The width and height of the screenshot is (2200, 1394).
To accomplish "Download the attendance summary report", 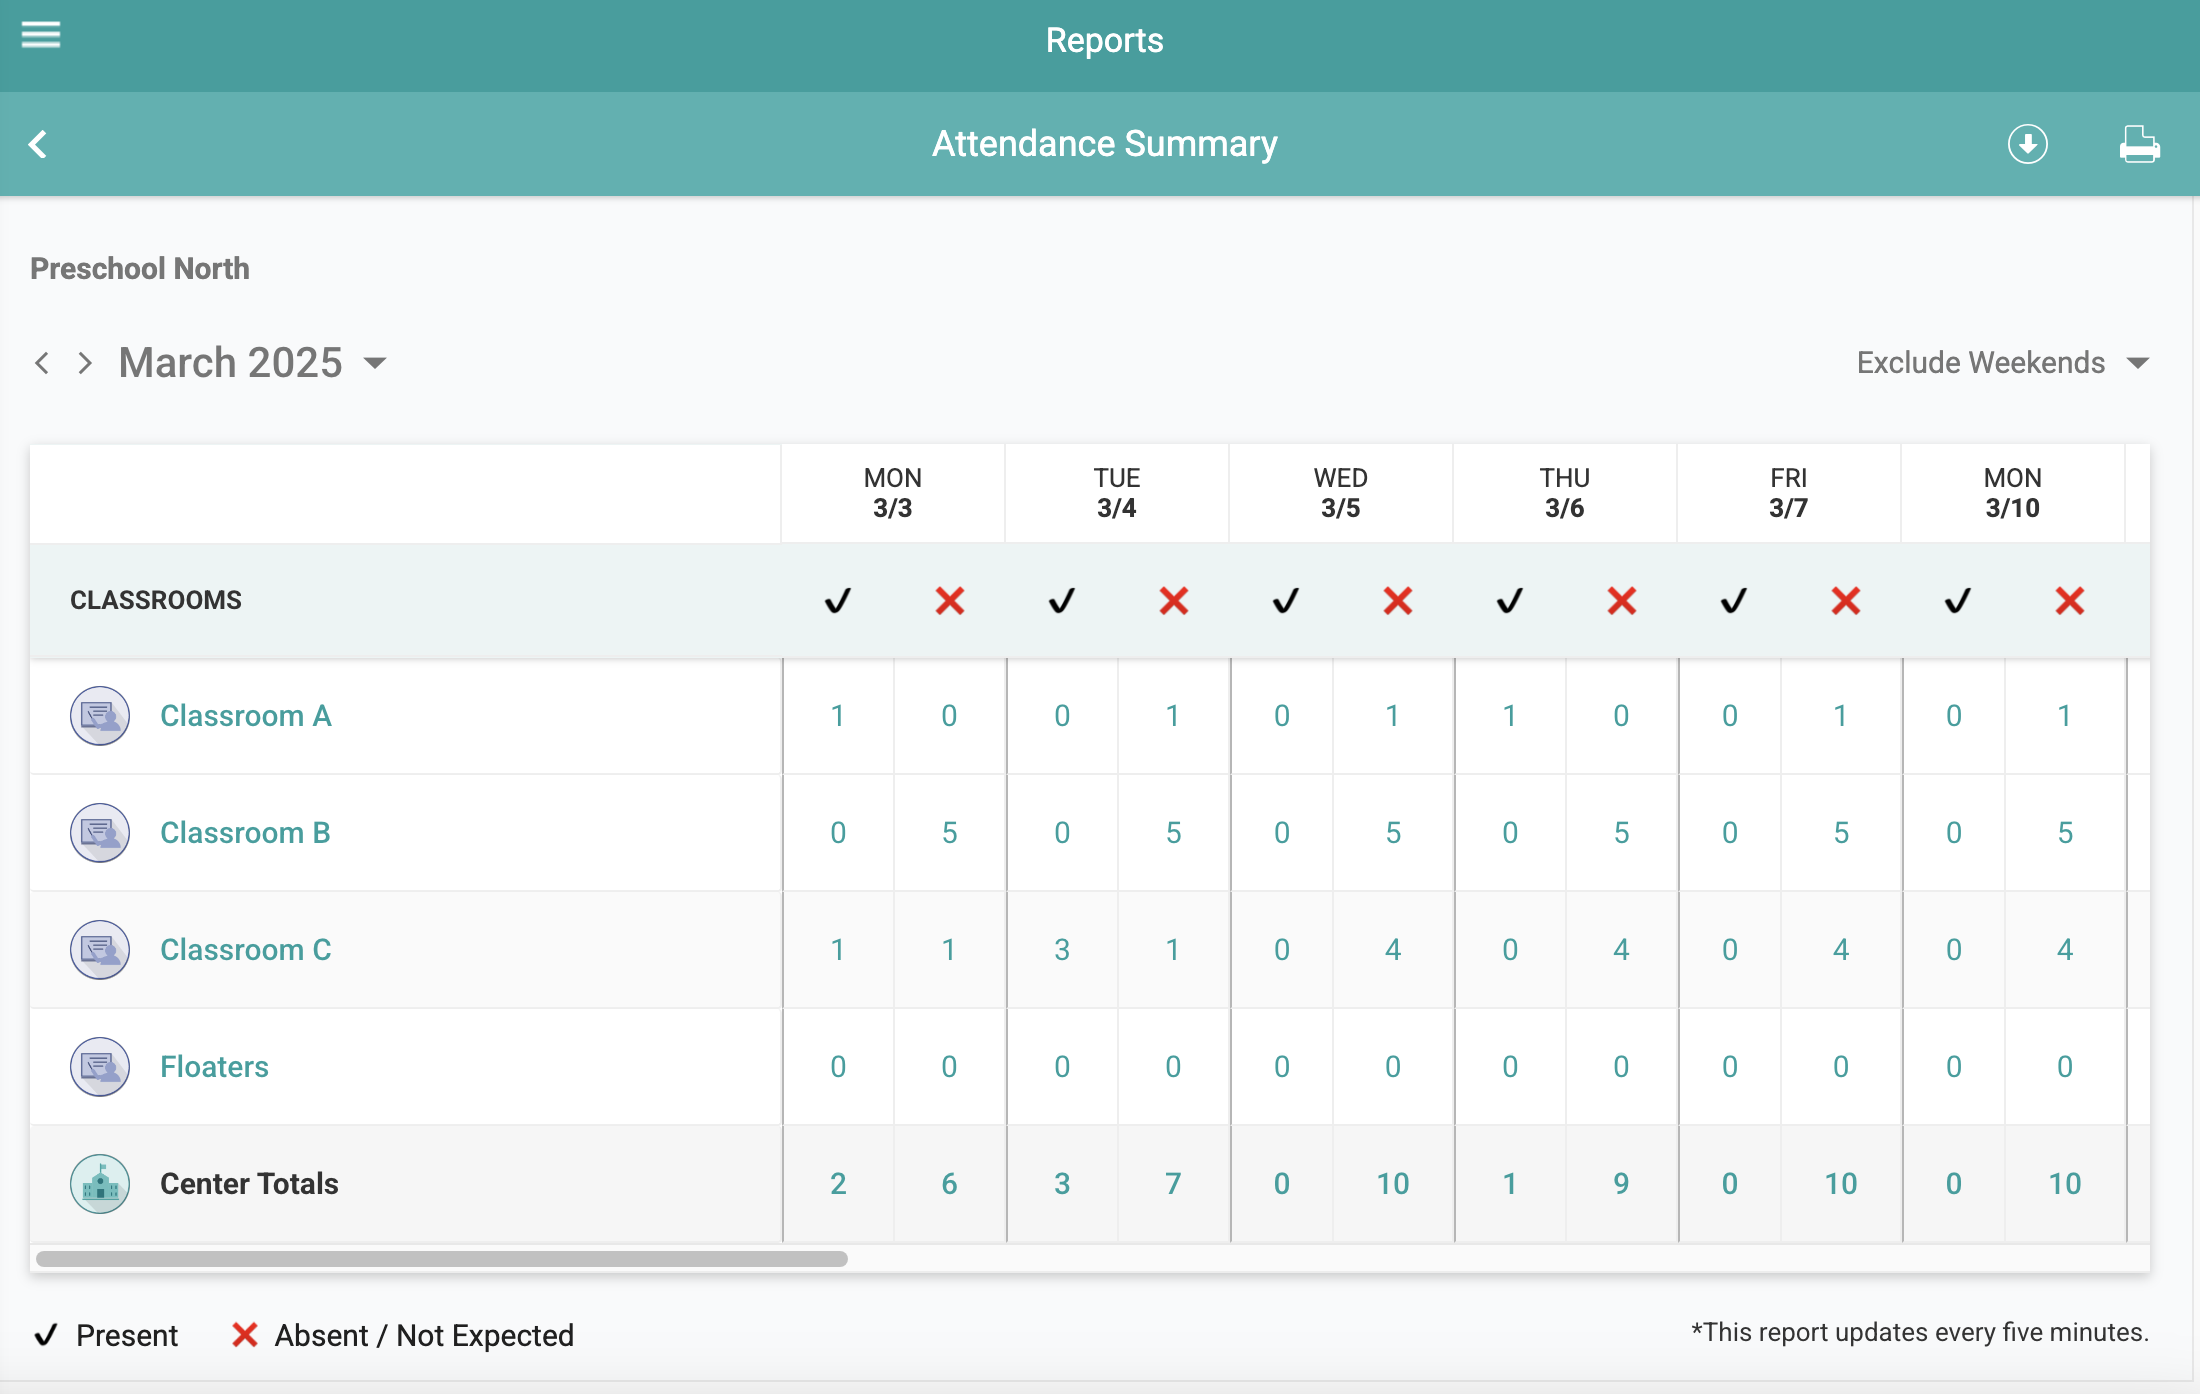I will tap(2027, 144).
